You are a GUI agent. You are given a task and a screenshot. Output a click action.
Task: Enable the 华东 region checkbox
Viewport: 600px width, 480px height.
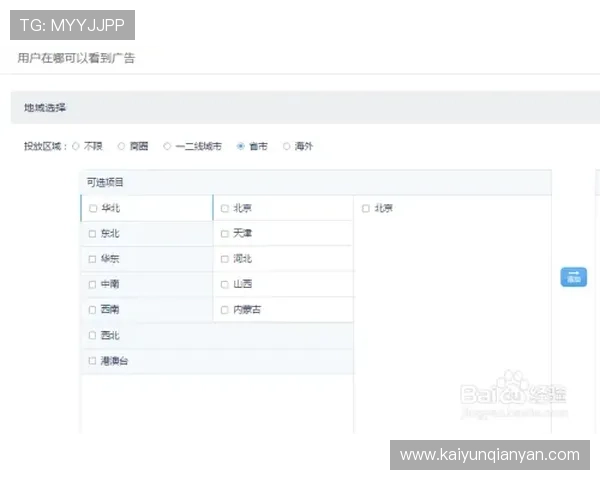point(92,259)
